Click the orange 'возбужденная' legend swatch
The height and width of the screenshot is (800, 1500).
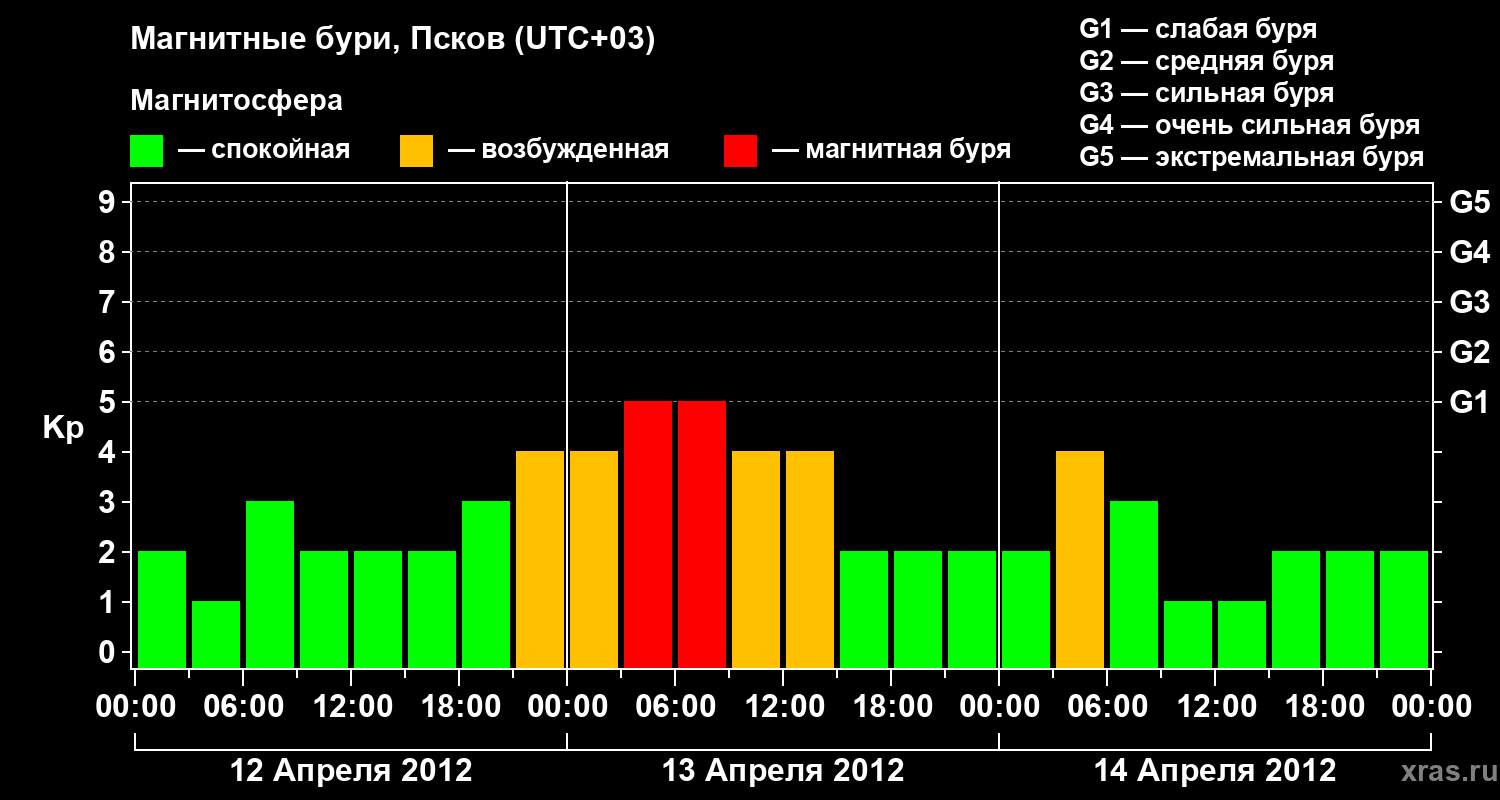[x=416, y=151]
